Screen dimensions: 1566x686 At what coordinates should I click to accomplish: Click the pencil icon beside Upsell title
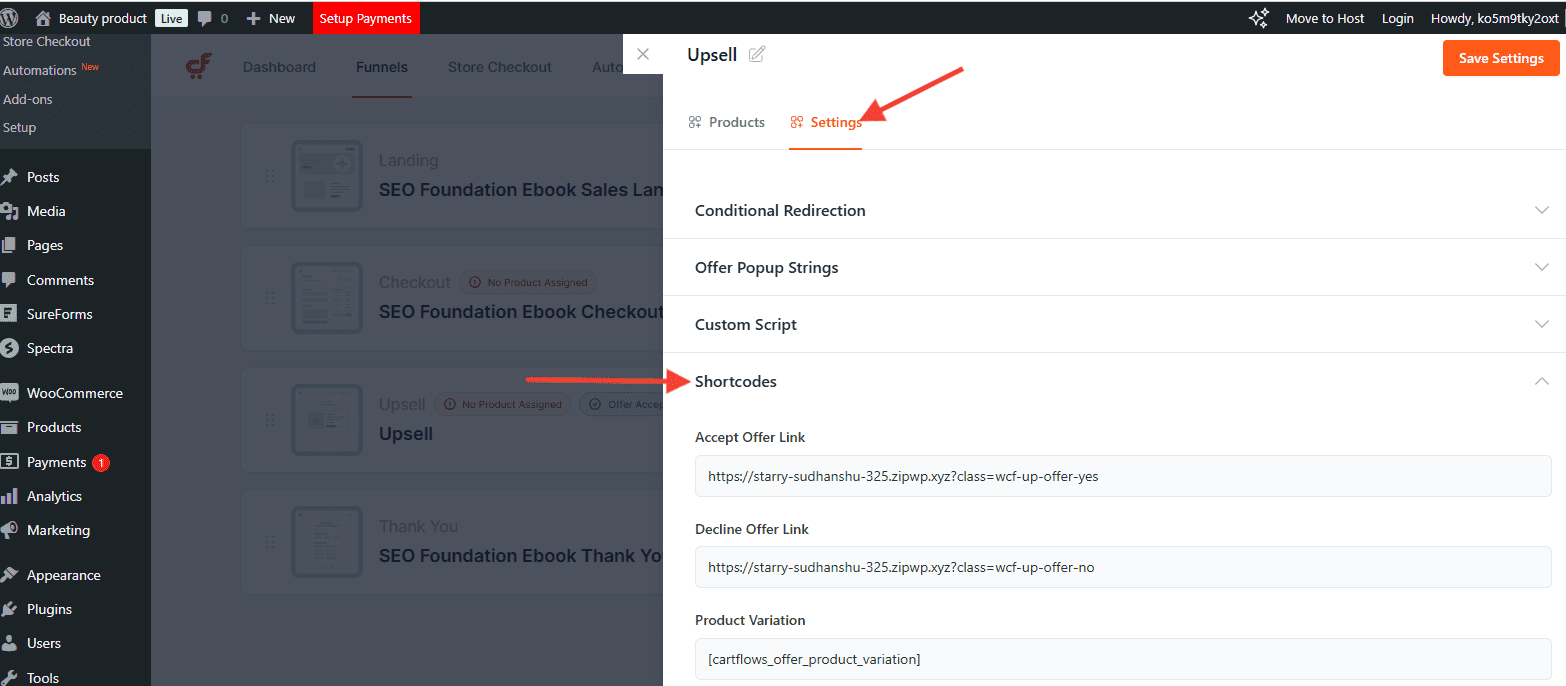point(757,55)
